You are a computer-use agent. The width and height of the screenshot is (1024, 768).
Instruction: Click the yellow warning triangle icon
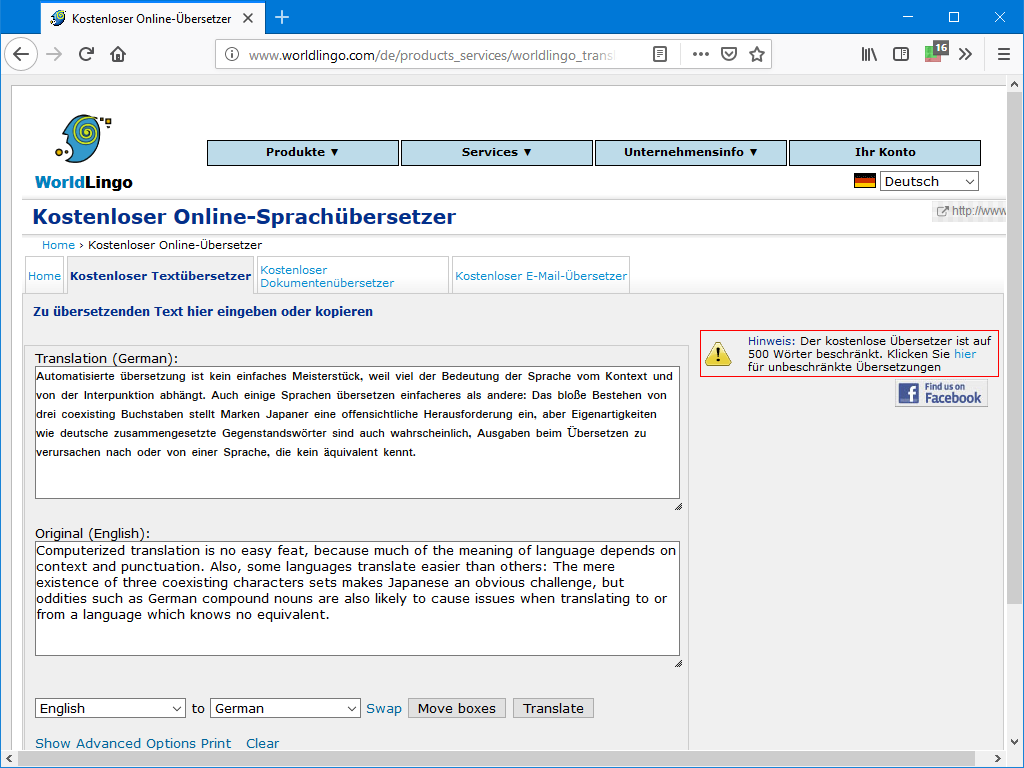pos(718,353)
